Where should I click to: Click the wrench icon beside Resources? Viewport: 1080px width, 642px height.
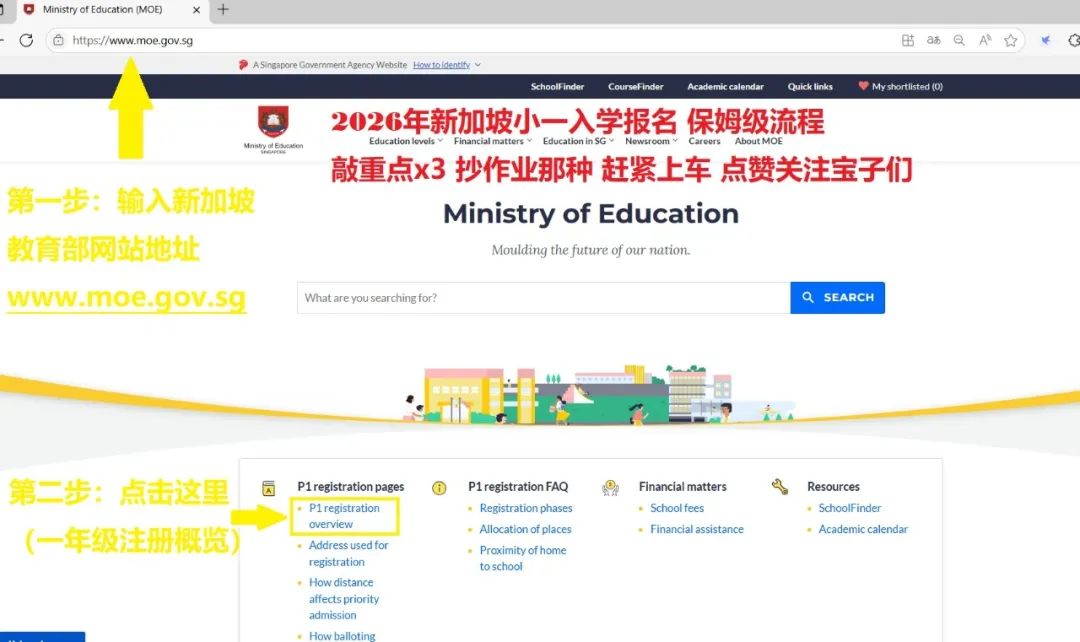click(x=780, y=487)
